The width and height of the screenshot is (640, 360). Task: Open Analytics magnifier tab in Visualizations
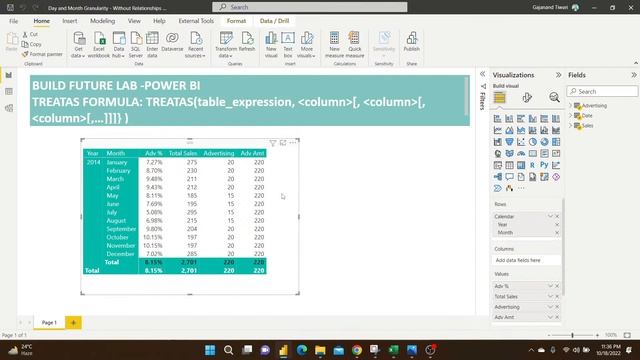[554, 97]
